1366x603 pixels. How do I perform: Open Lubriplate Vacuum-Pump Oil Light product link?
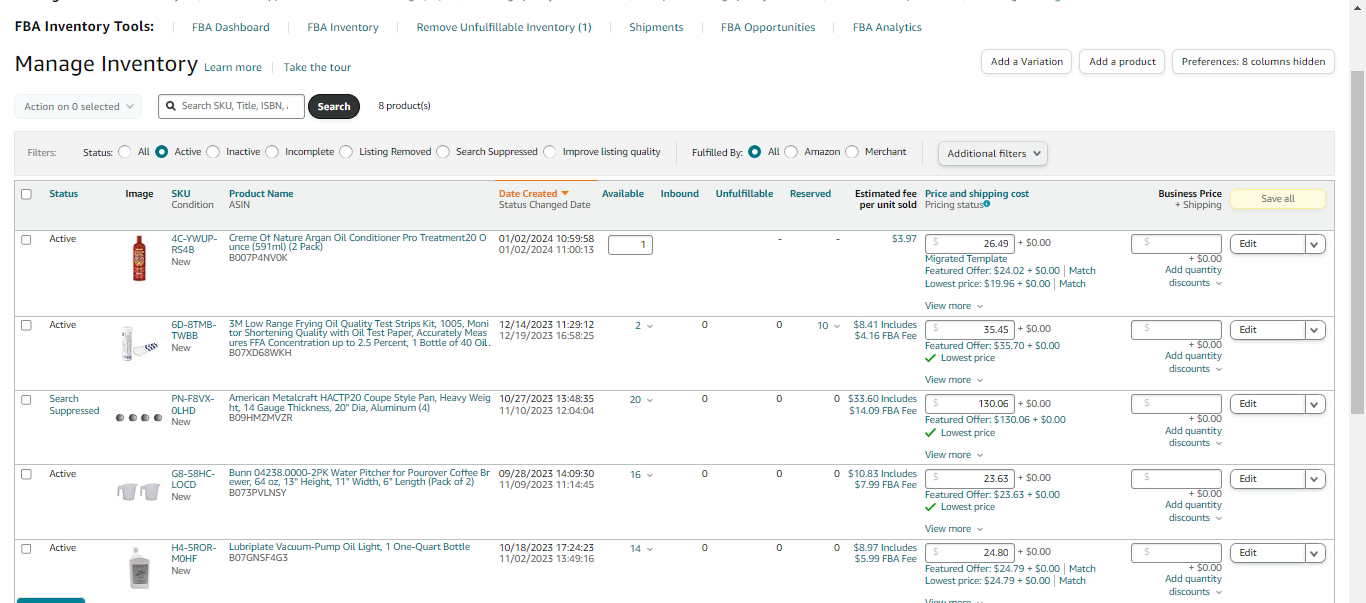pos(349,548)
